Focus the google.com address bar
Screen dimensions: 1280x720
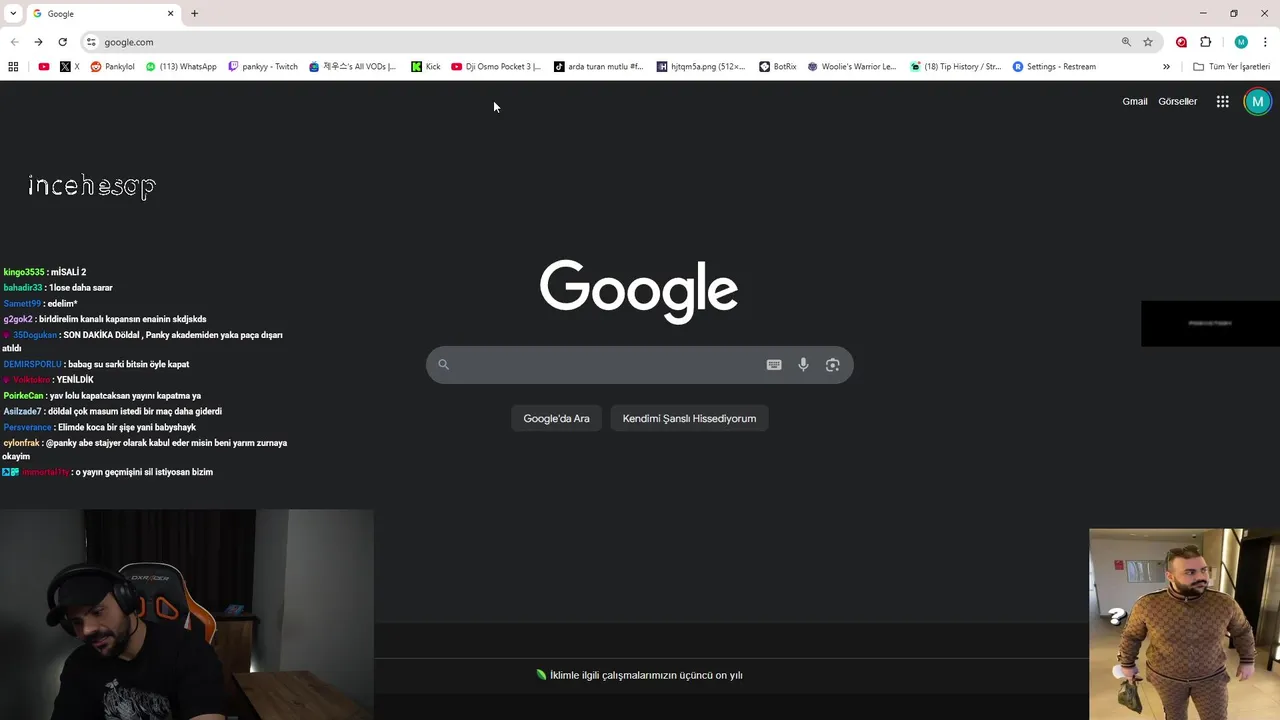[600, 42]
